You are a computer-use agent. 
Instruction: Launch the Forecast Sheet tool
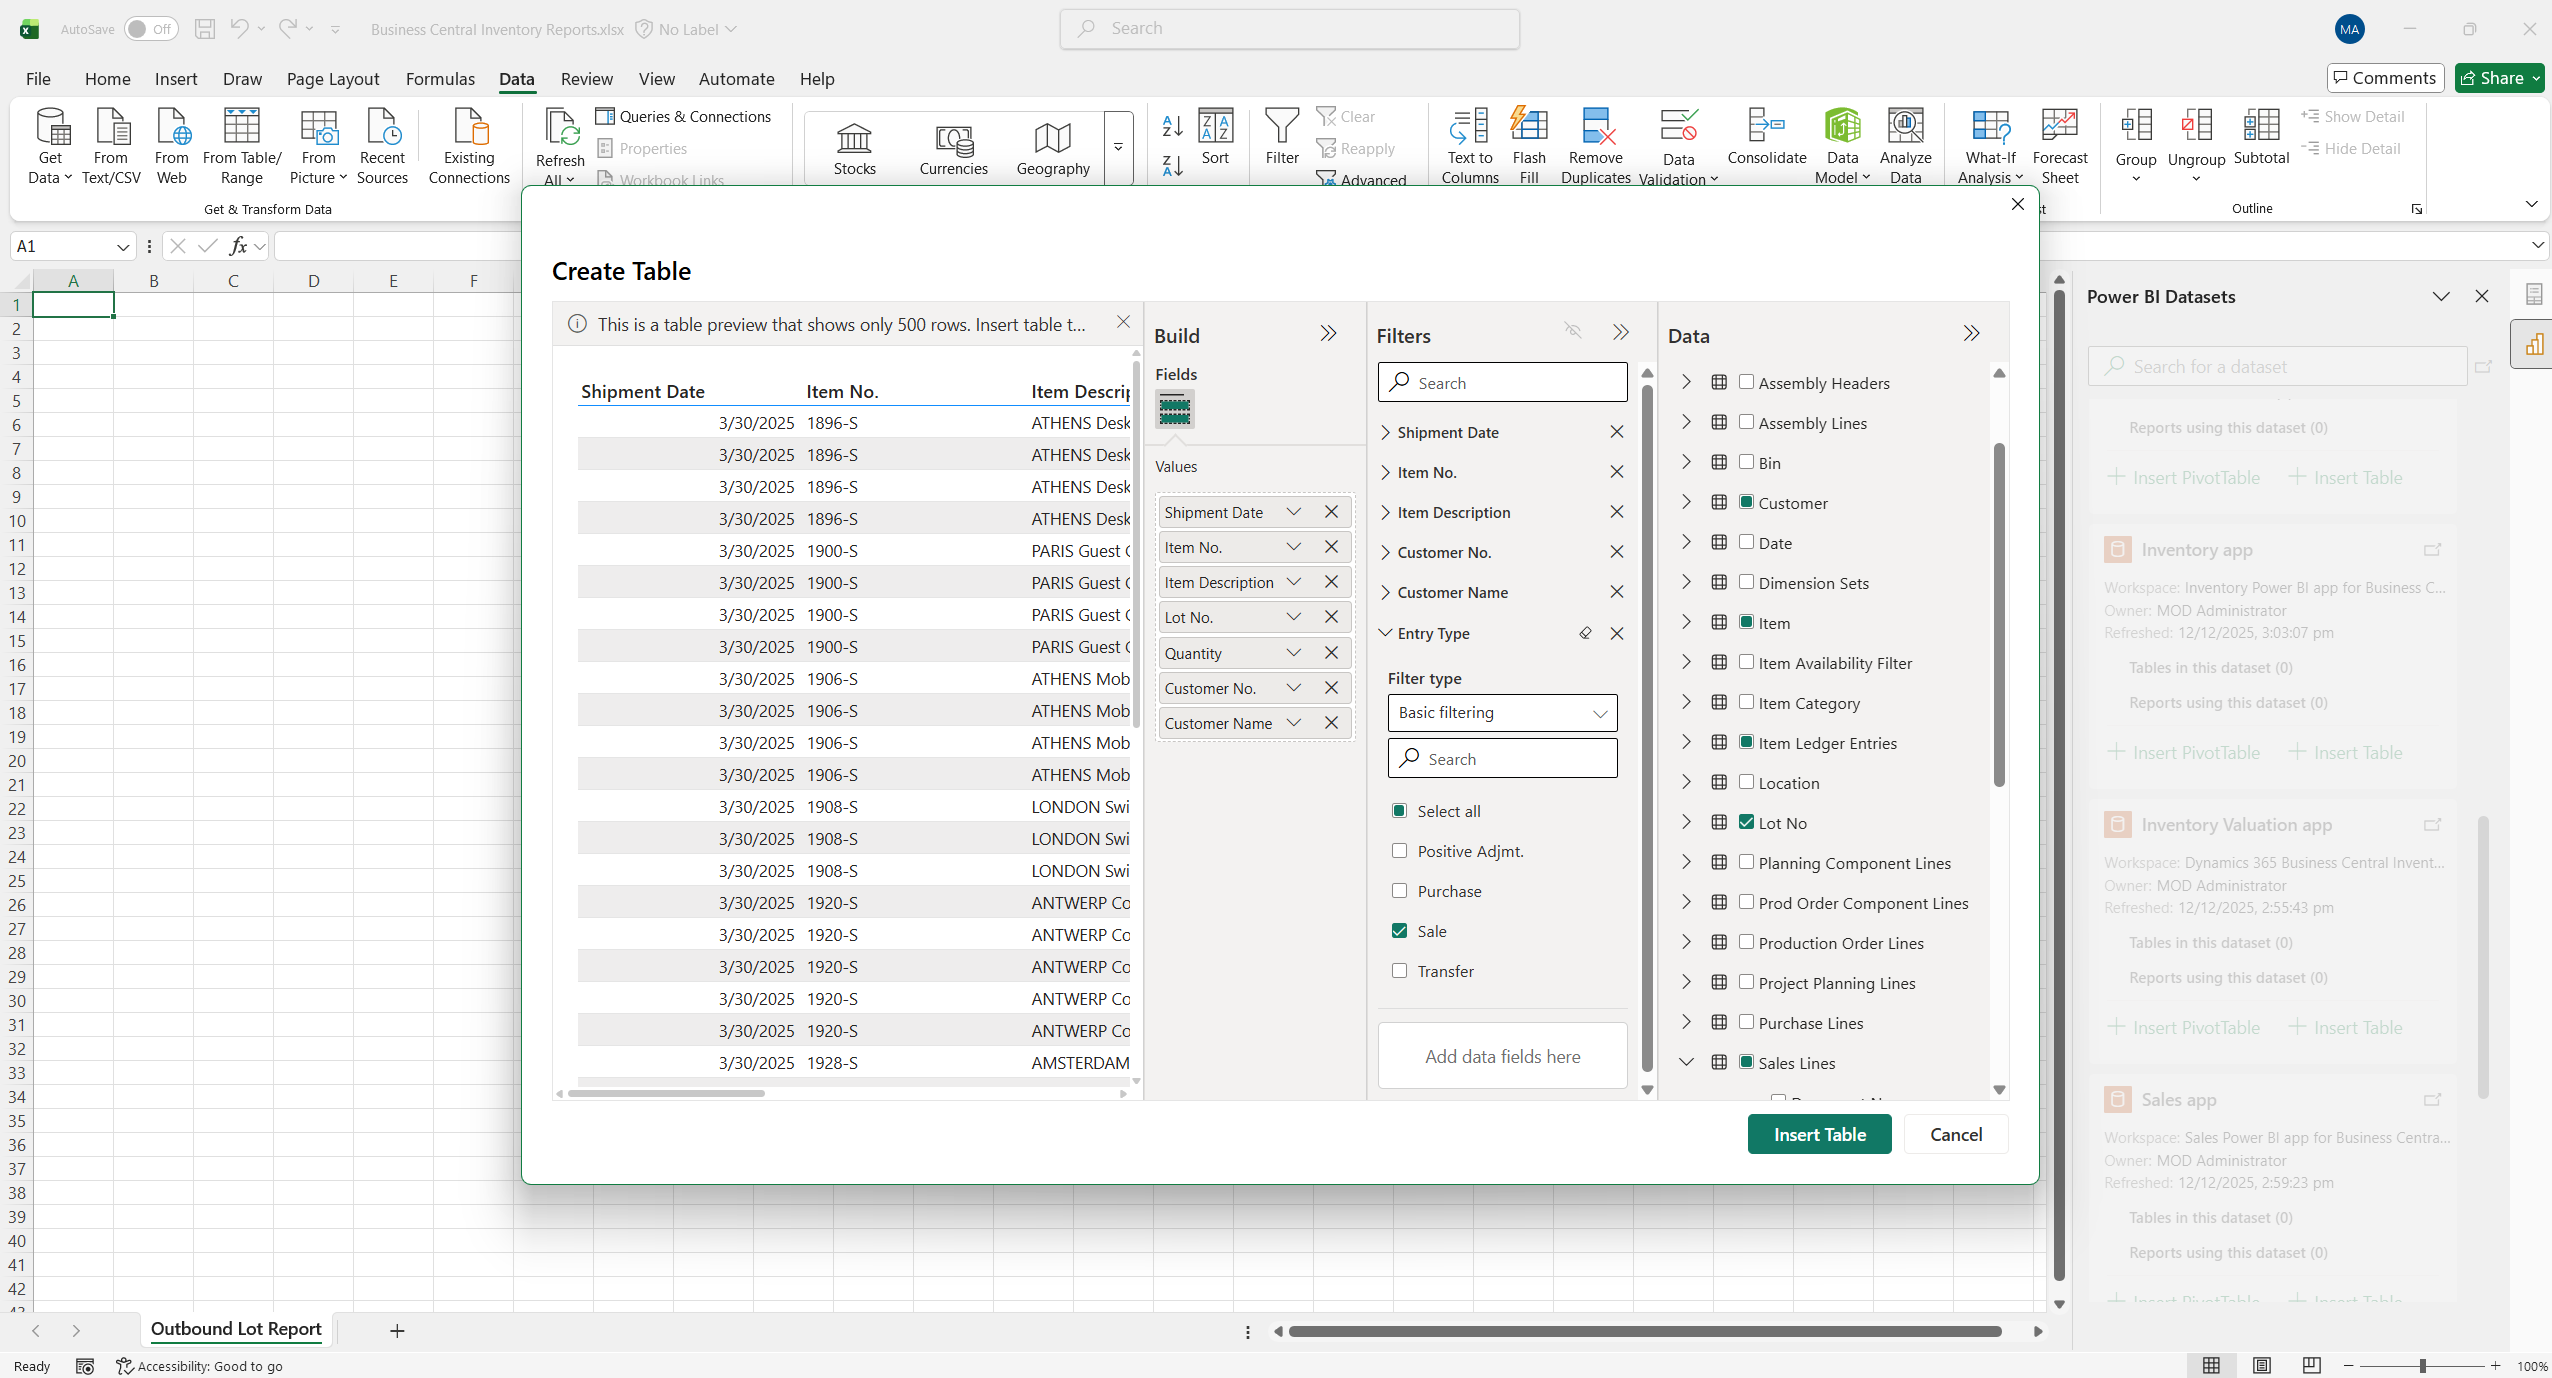(x=2062, y=145)
